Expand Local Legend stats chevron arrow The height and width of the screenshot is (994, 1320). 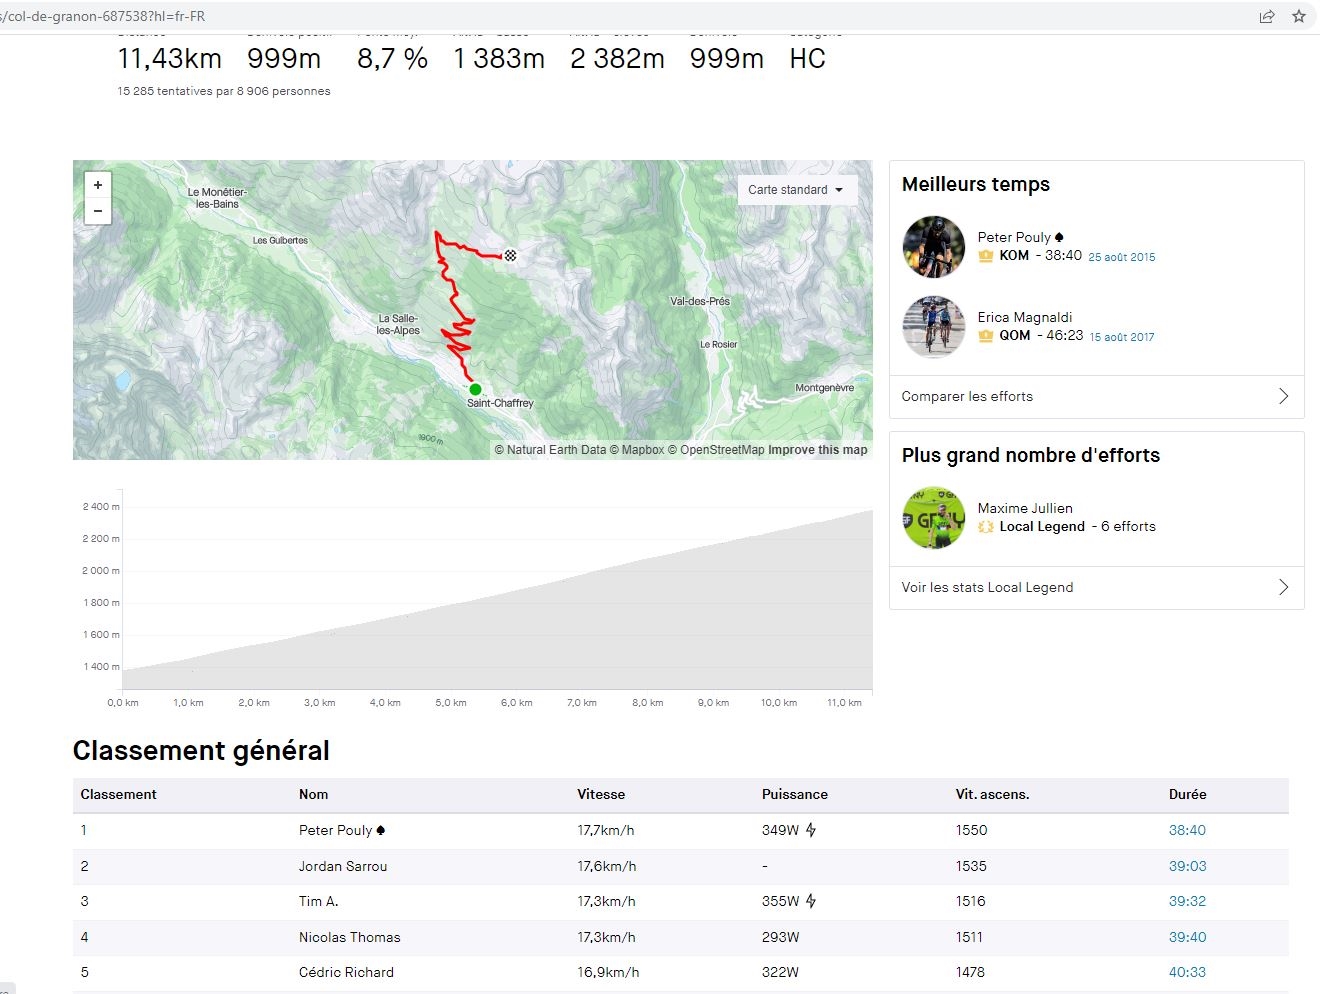tap(1284, 588)
